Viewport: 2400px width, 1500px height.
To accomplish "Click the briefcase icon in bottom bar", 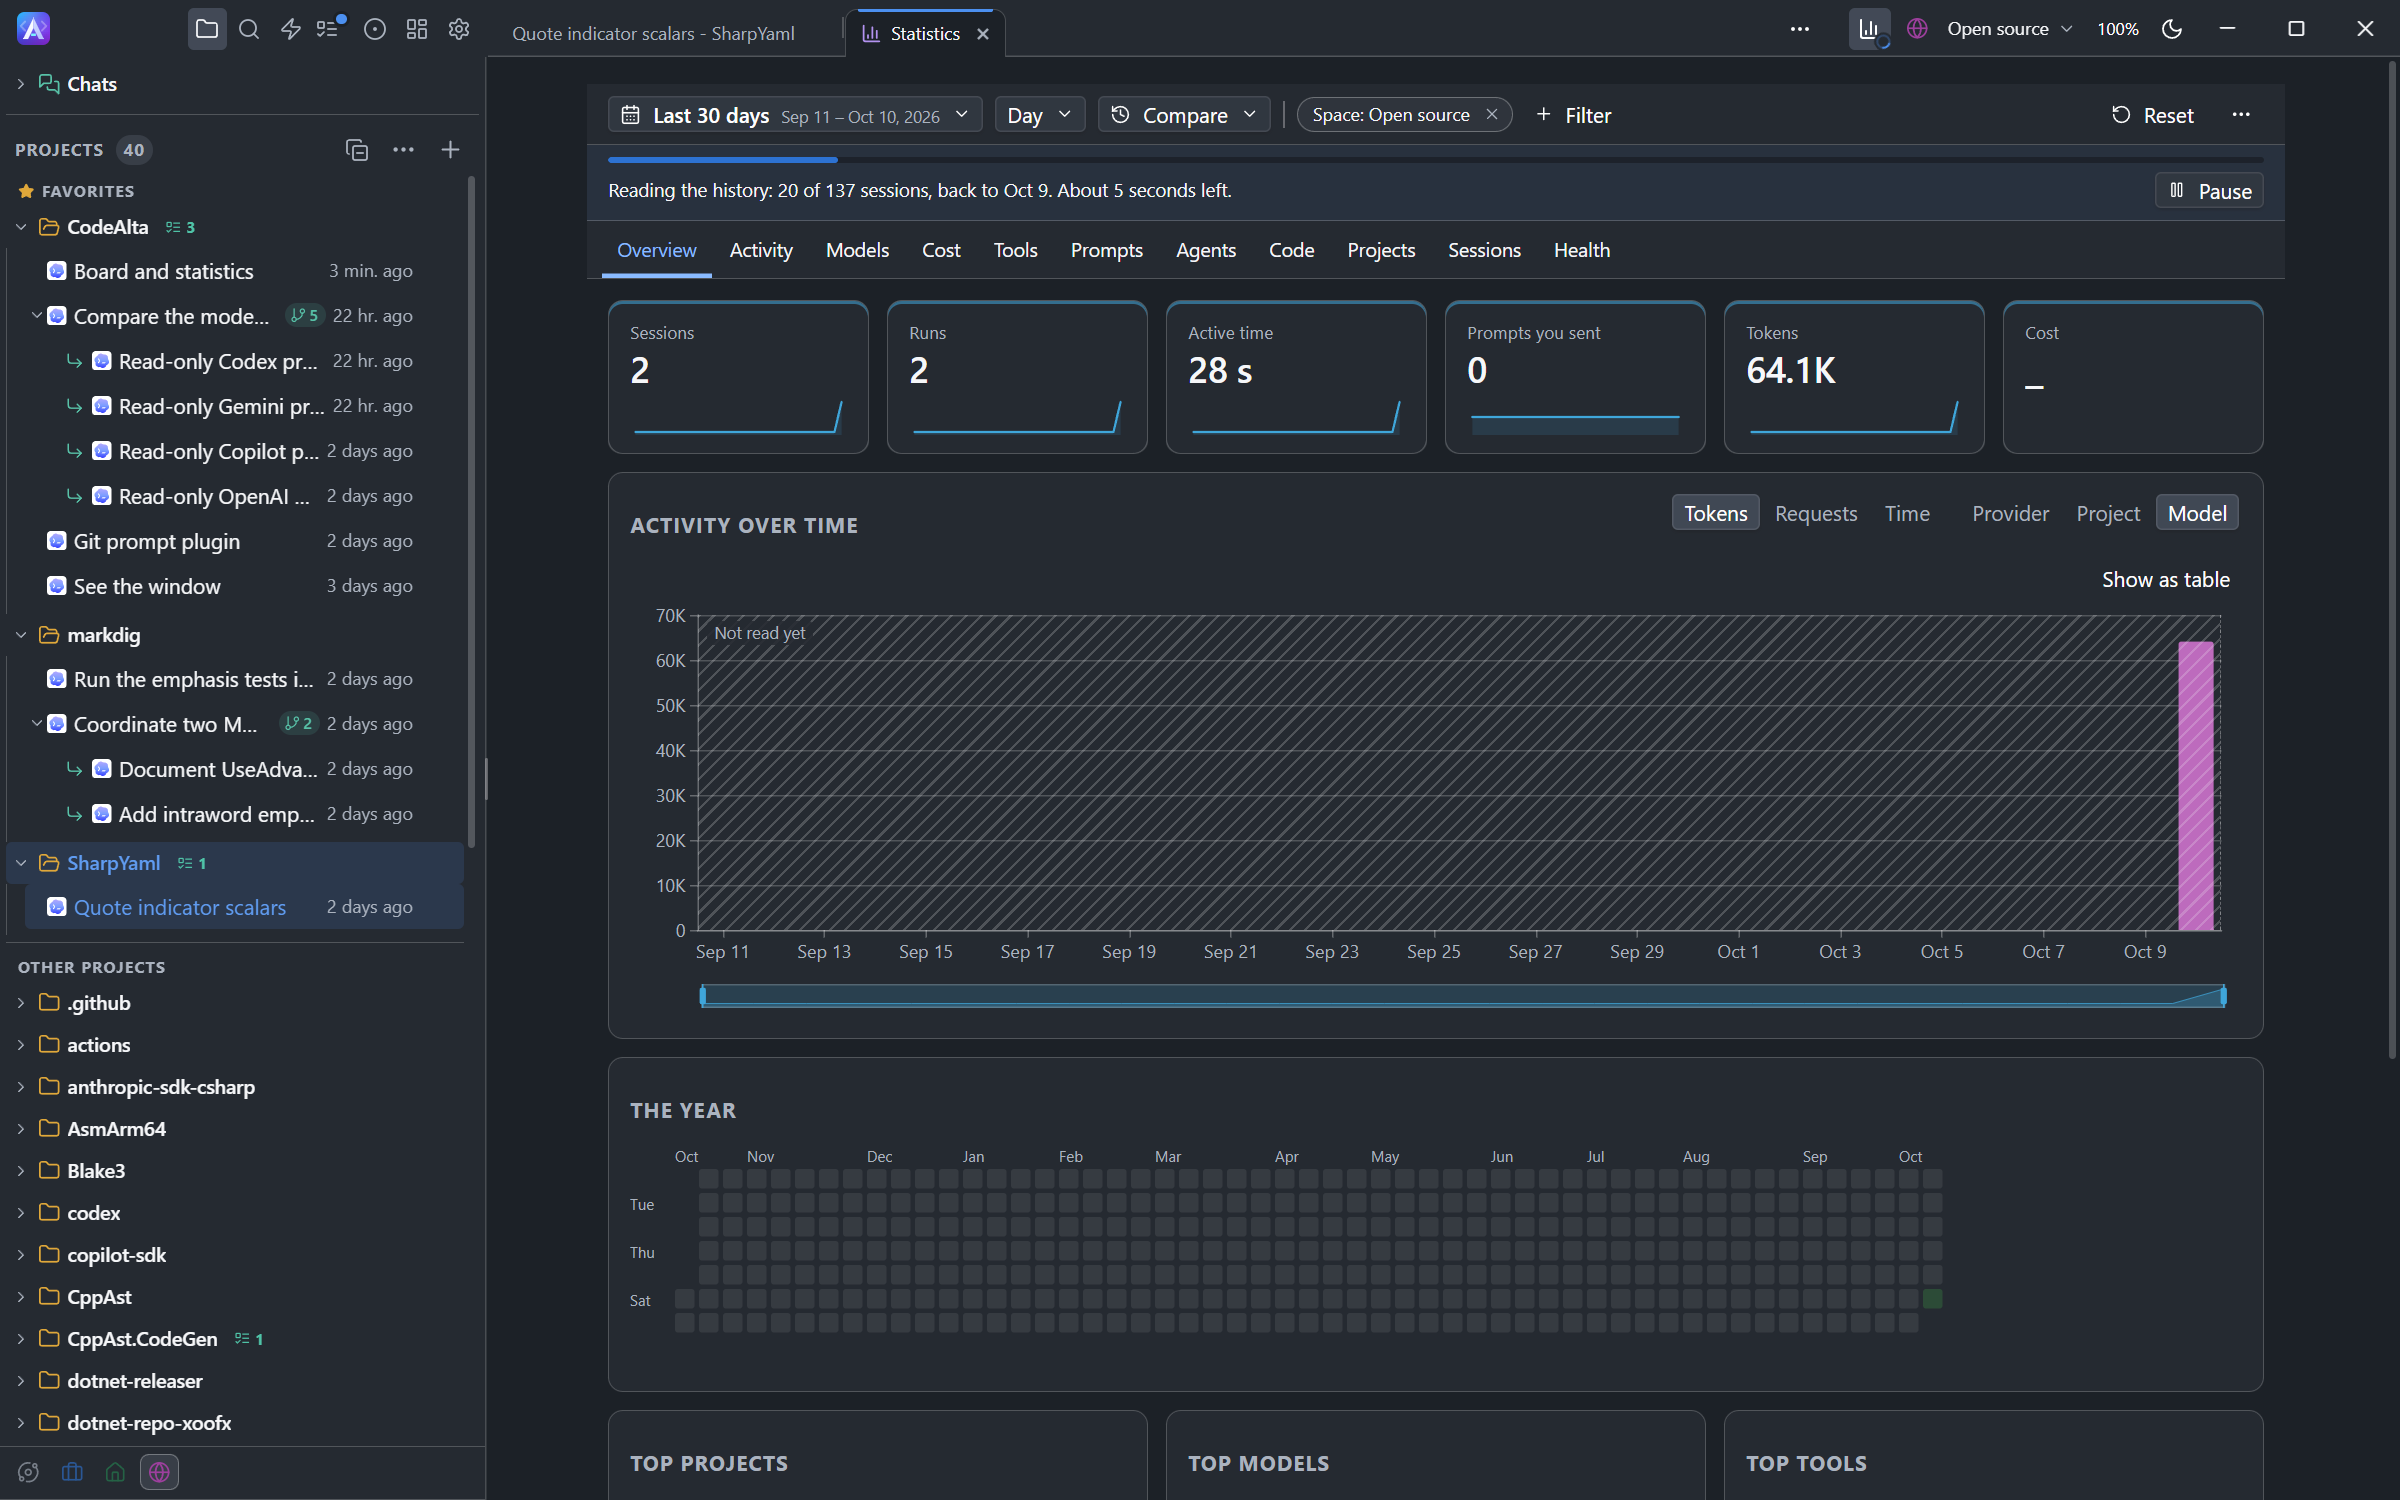I will coord(72,1472).
